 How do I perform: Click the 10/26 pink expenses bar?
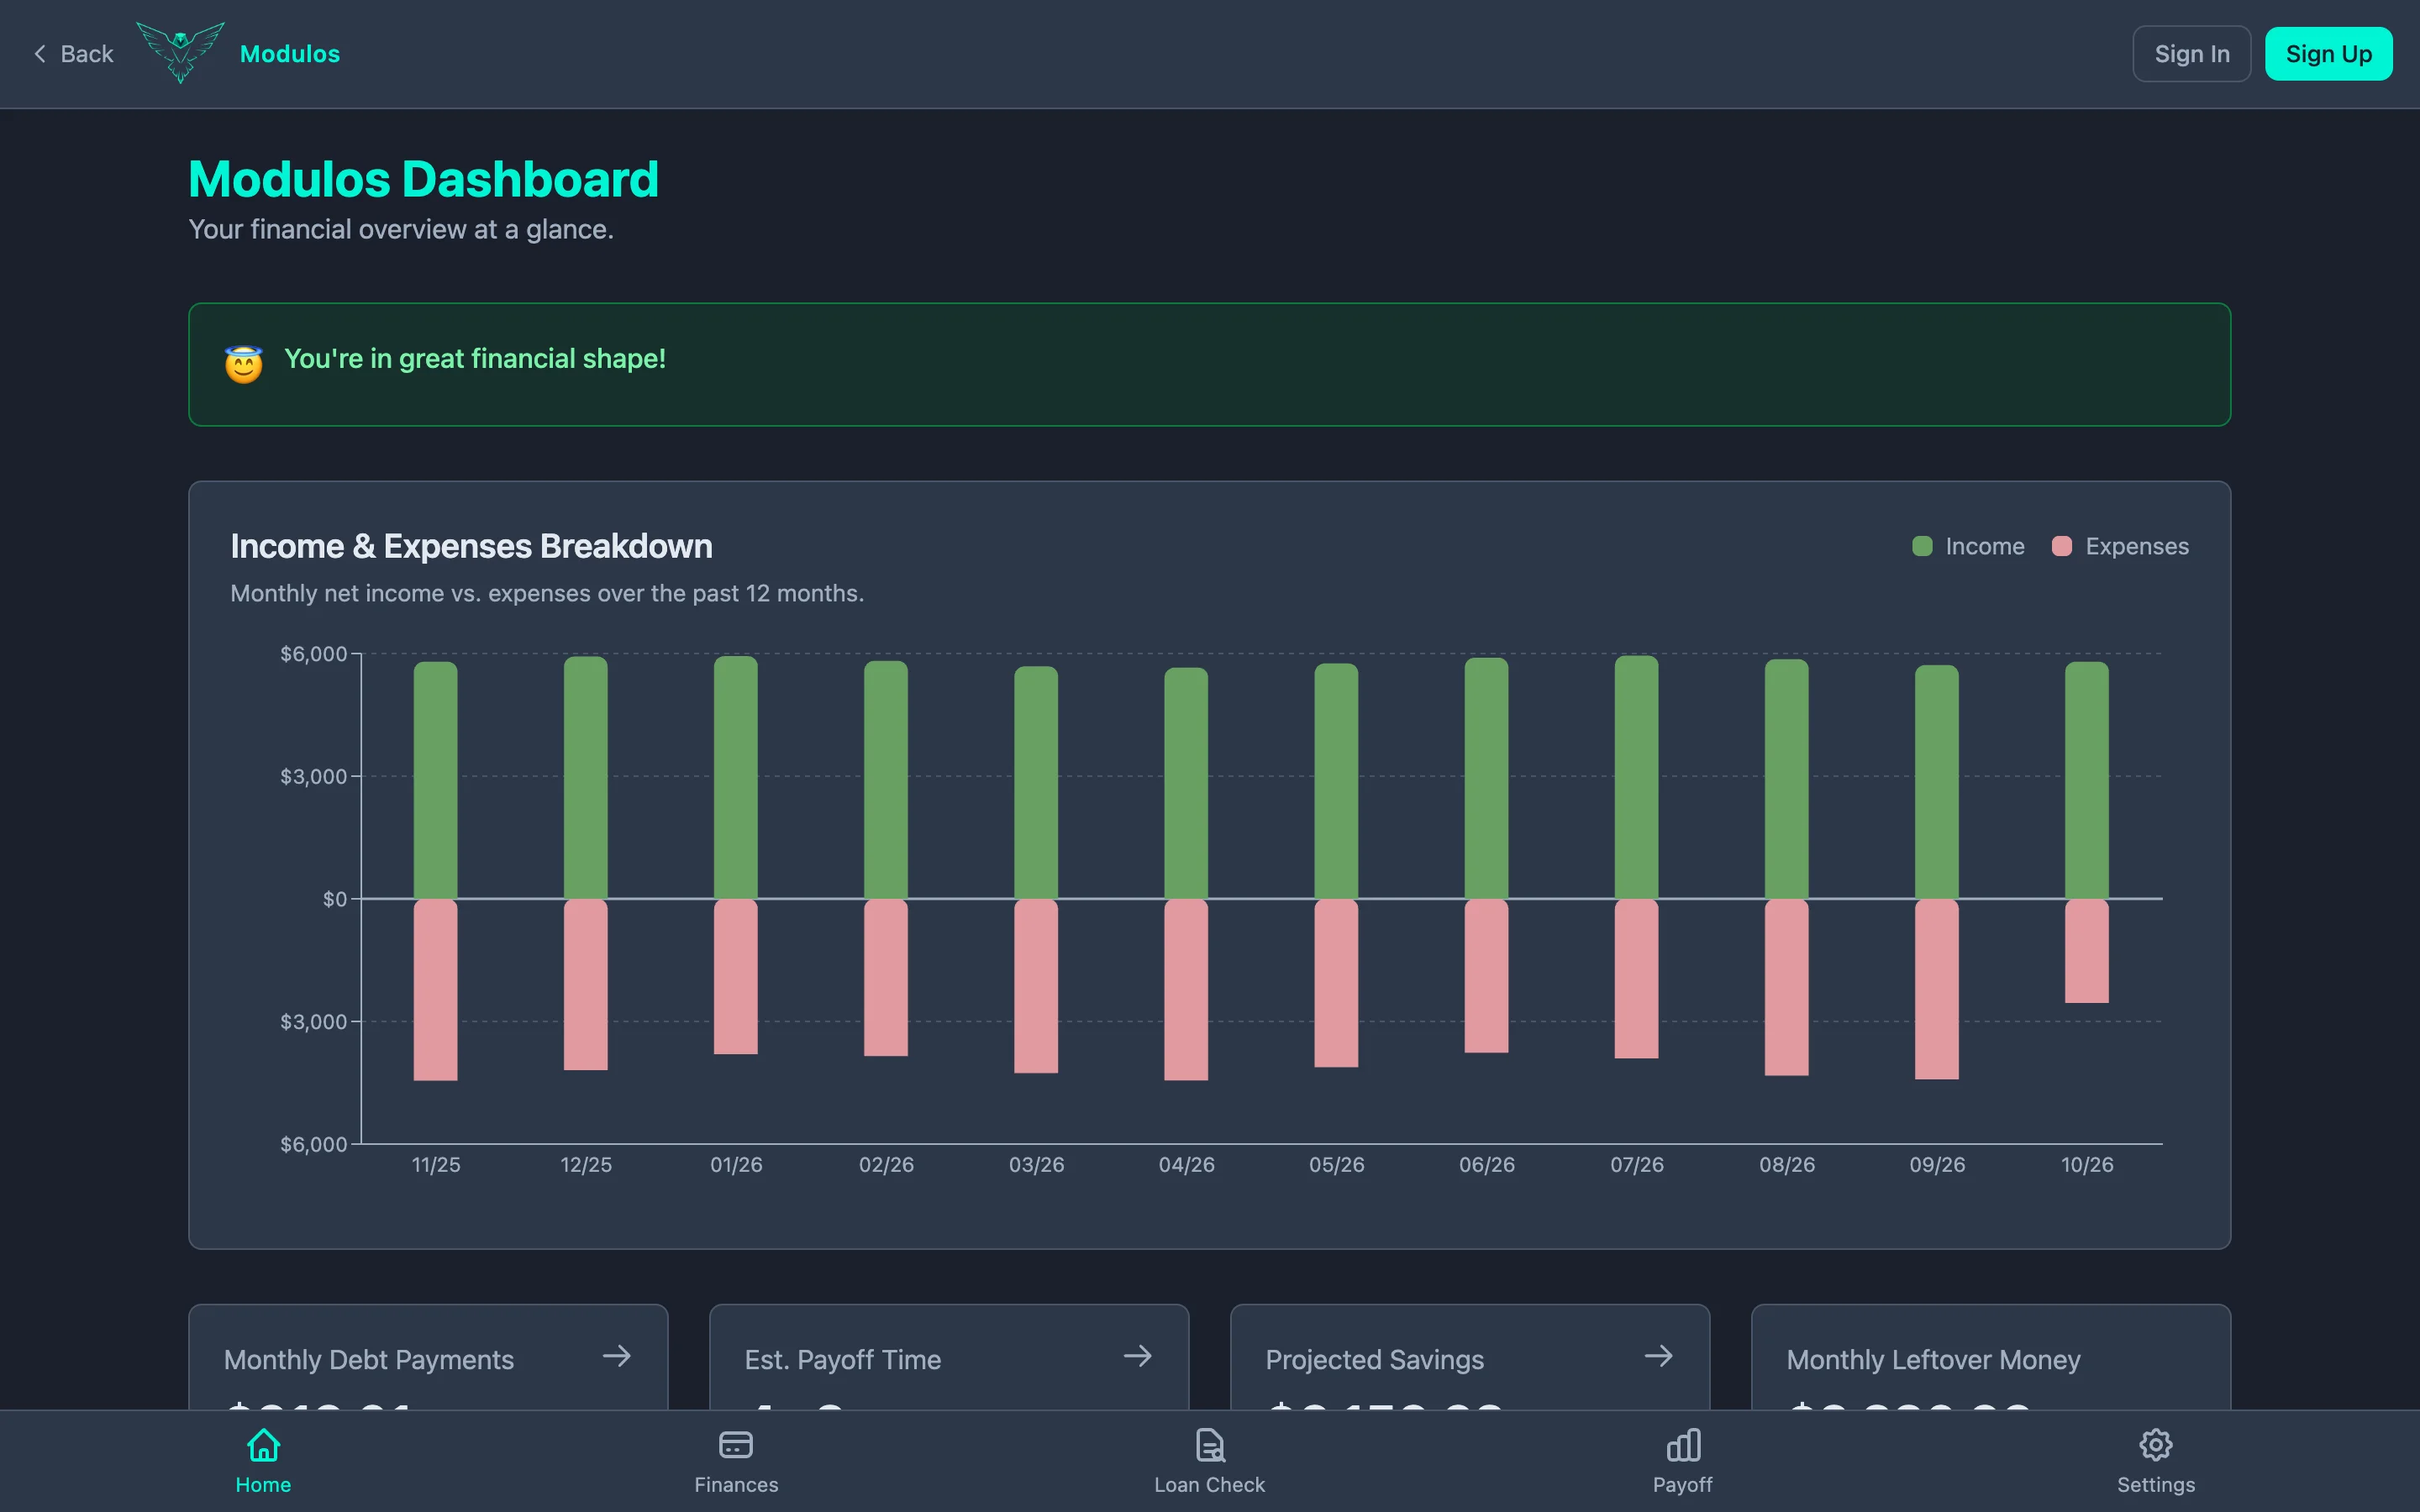(x=2087, y=951)
